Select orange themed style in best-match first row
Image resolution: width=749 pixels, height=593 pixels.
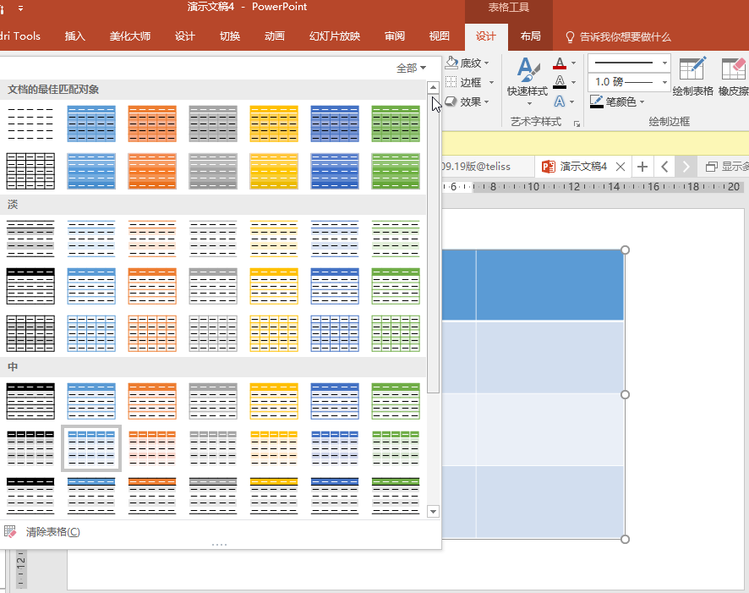(152, 124)
